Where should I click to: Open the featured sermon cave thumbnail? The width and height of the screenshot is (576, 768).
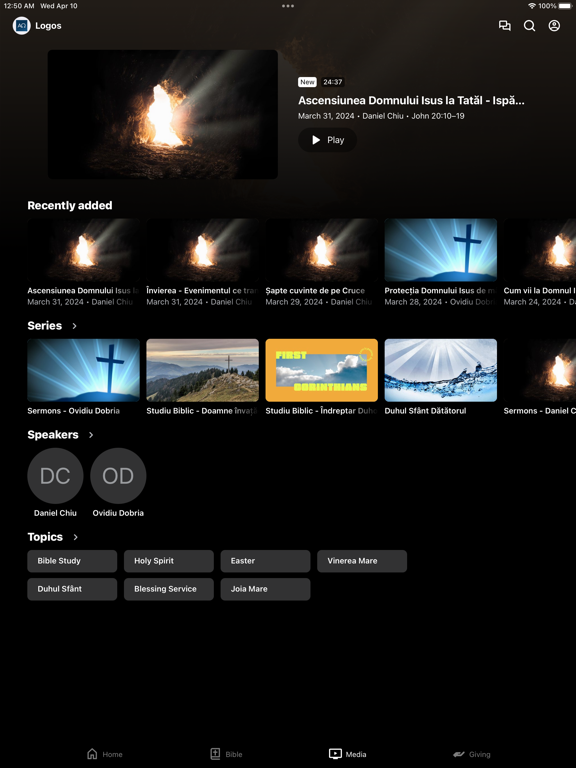163,115
